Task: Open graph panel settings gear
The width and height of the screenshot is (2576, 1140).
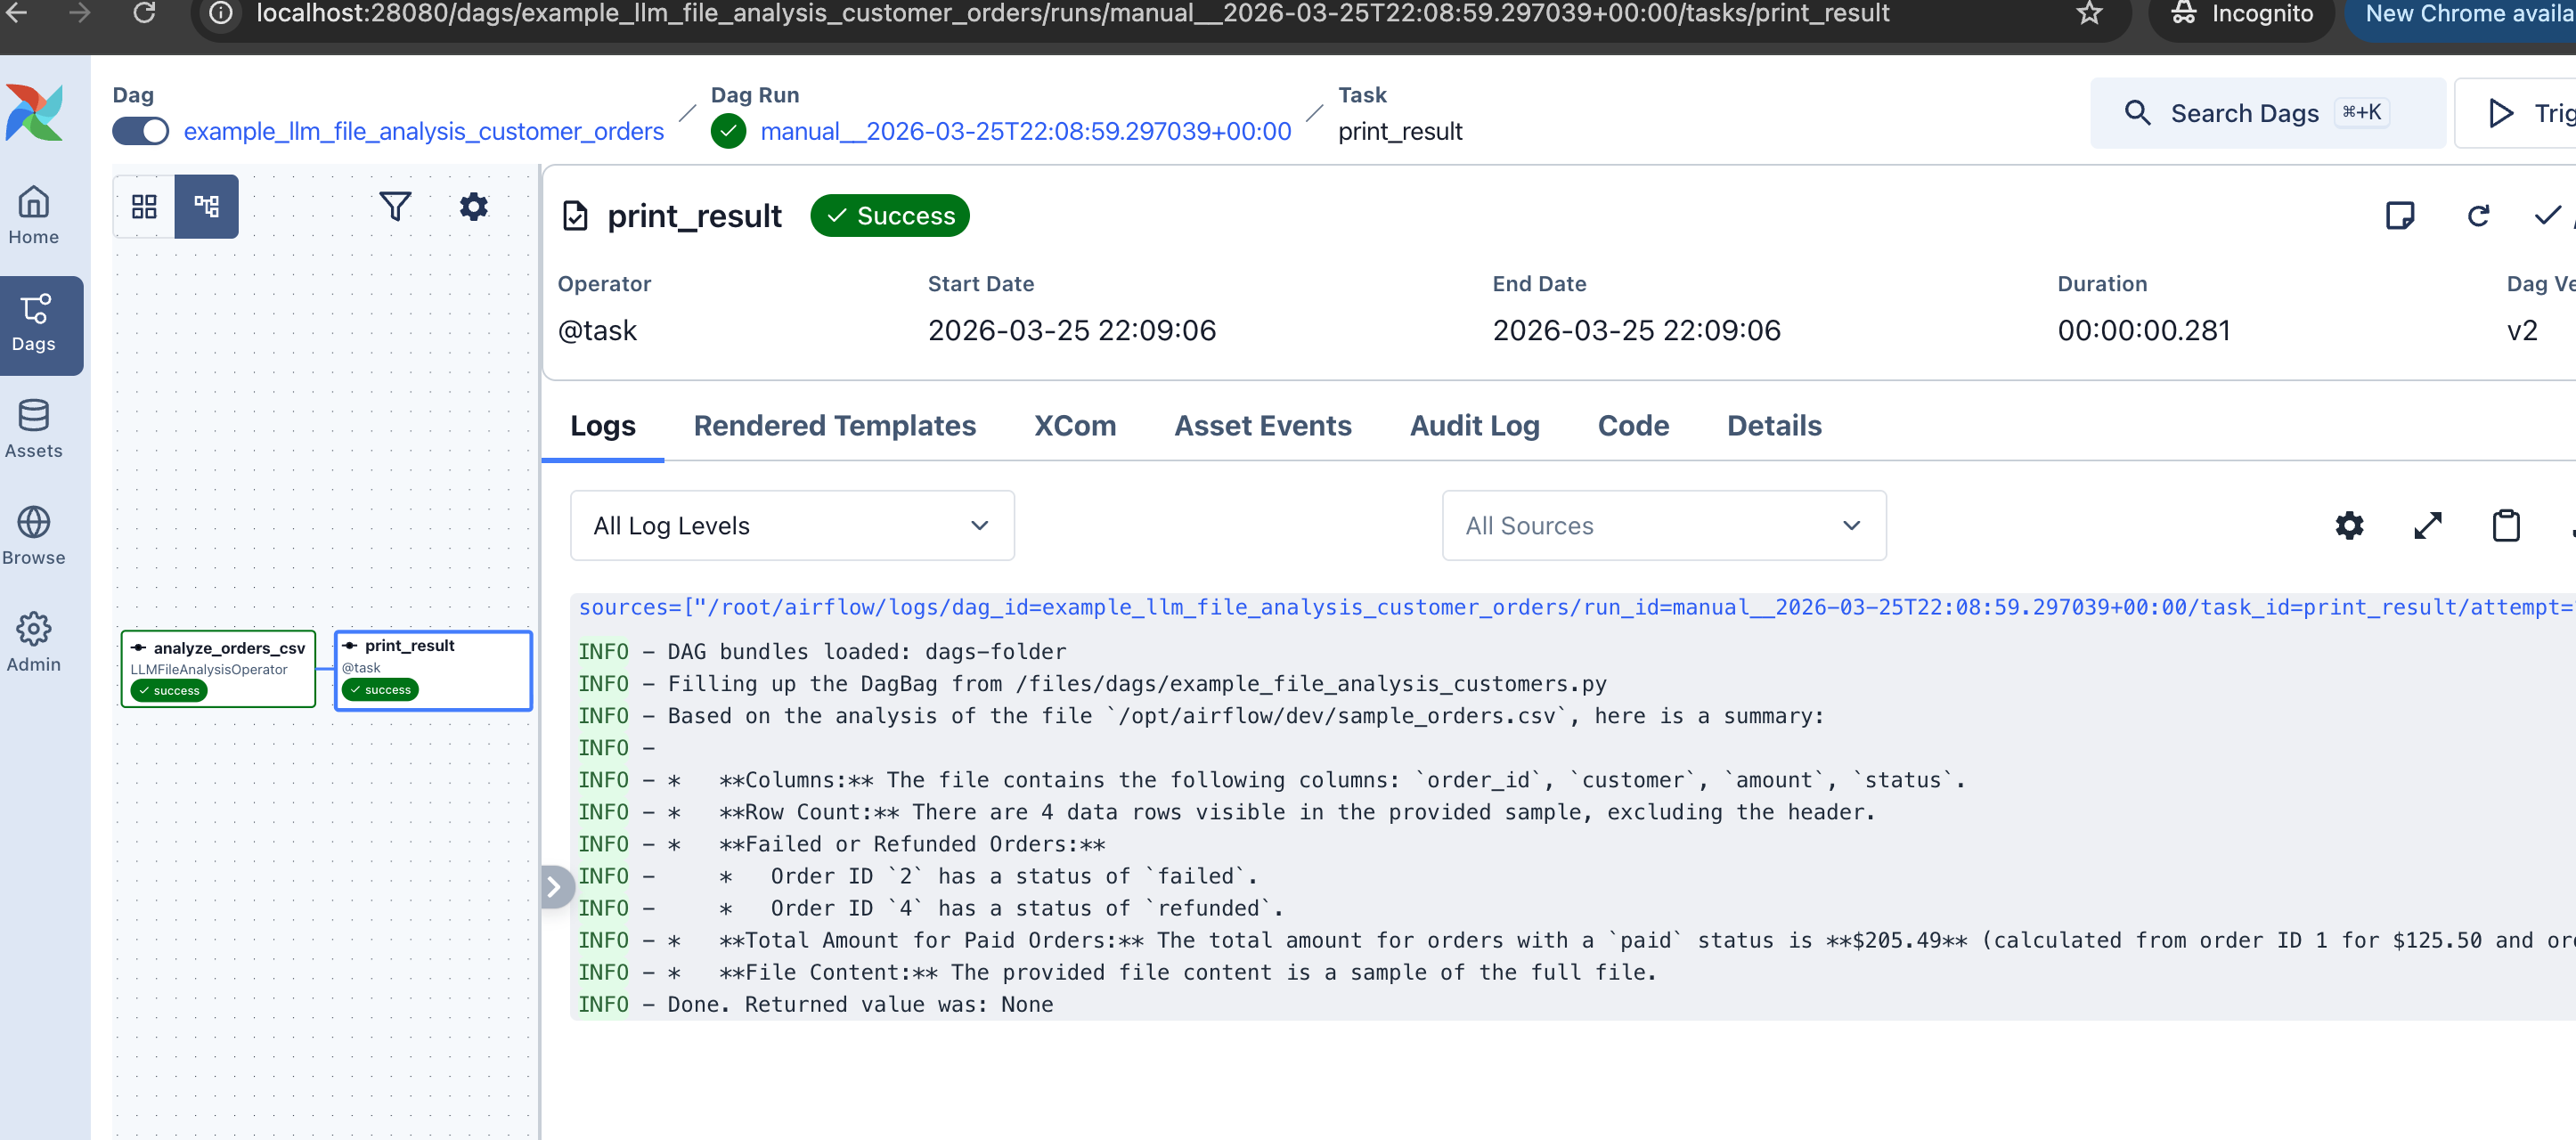Action: pos(473,206)
